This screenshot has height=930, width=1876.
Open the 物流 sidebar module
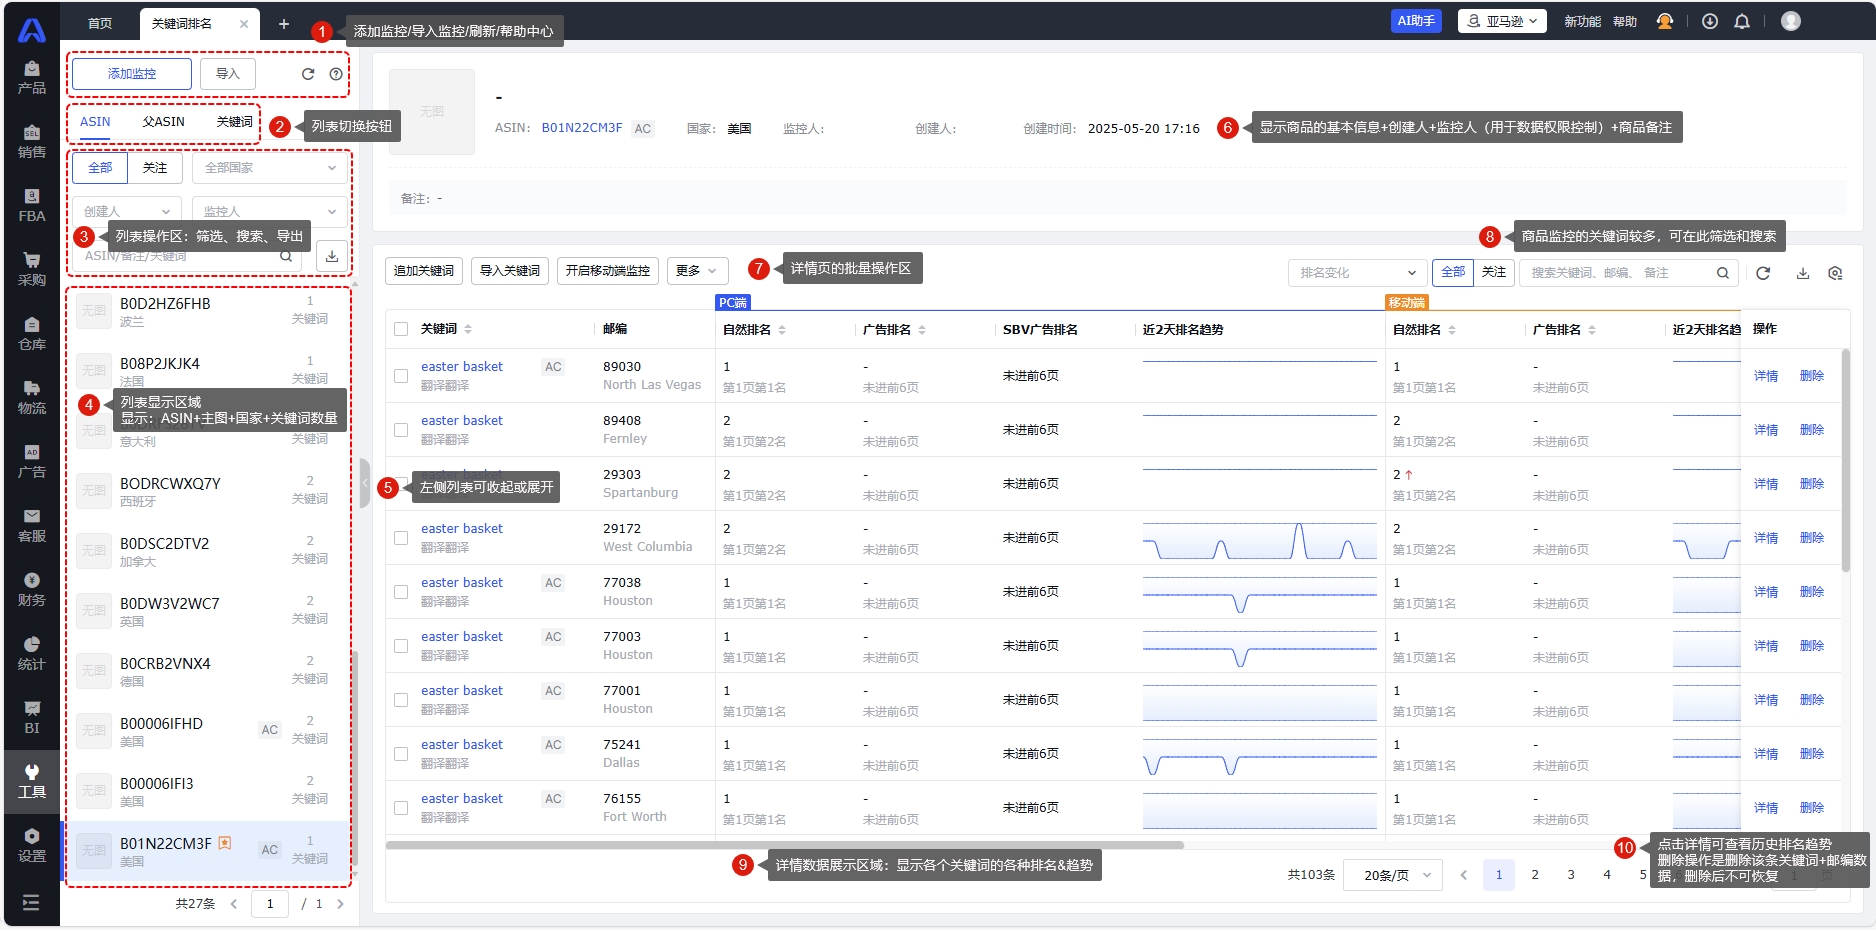(x=32, y=398)
